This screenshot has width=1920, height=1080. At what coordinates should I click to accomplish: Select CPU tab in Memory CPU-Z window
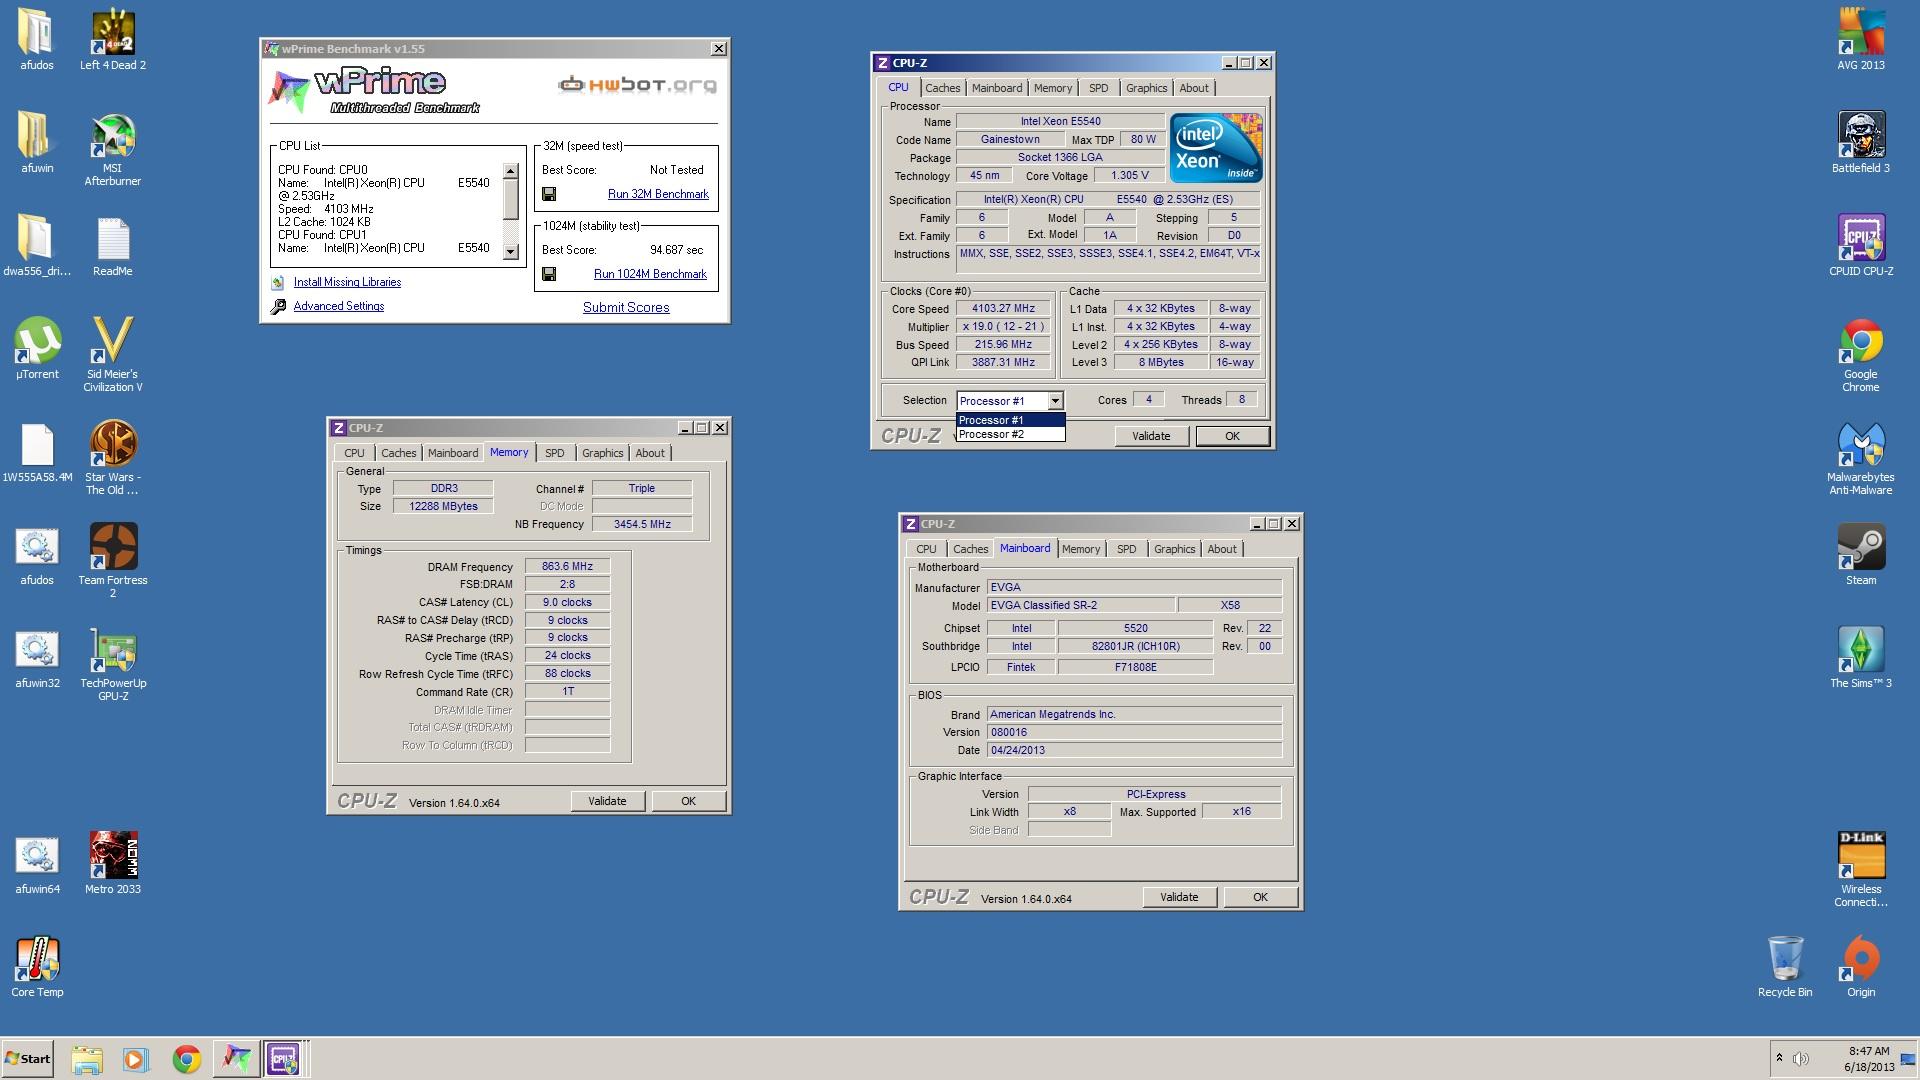(x=354, y=453)
